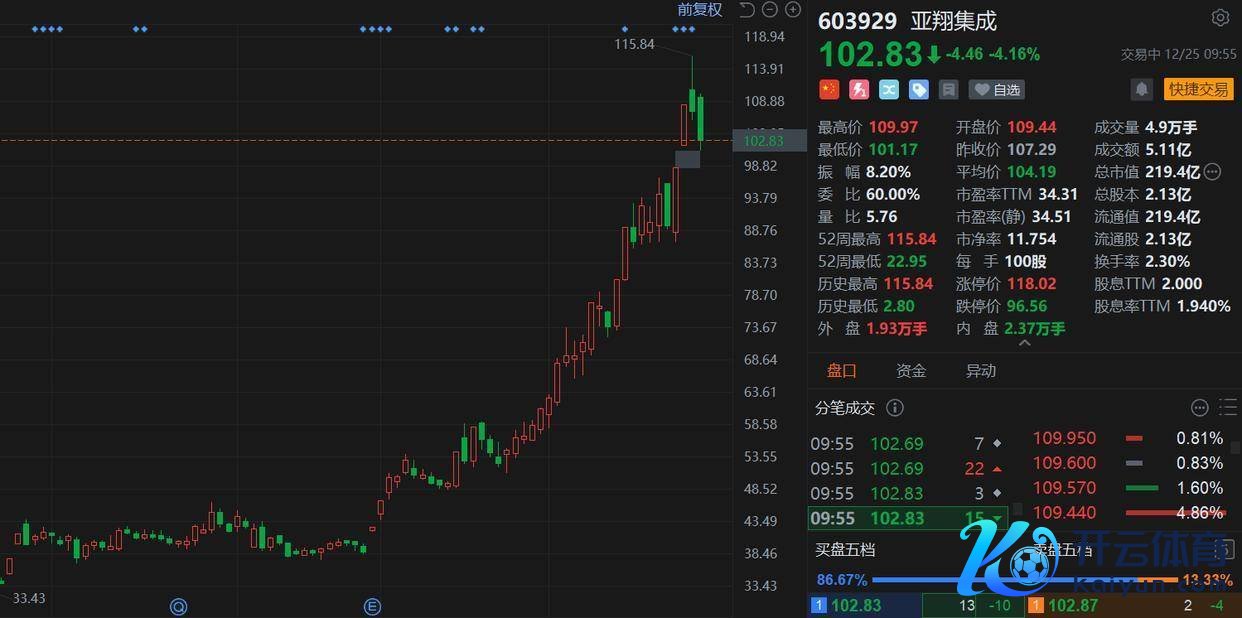This screenshot has height=618, width=1242.
Task: Switch to the 资金 tab
Action: point(910,371)
